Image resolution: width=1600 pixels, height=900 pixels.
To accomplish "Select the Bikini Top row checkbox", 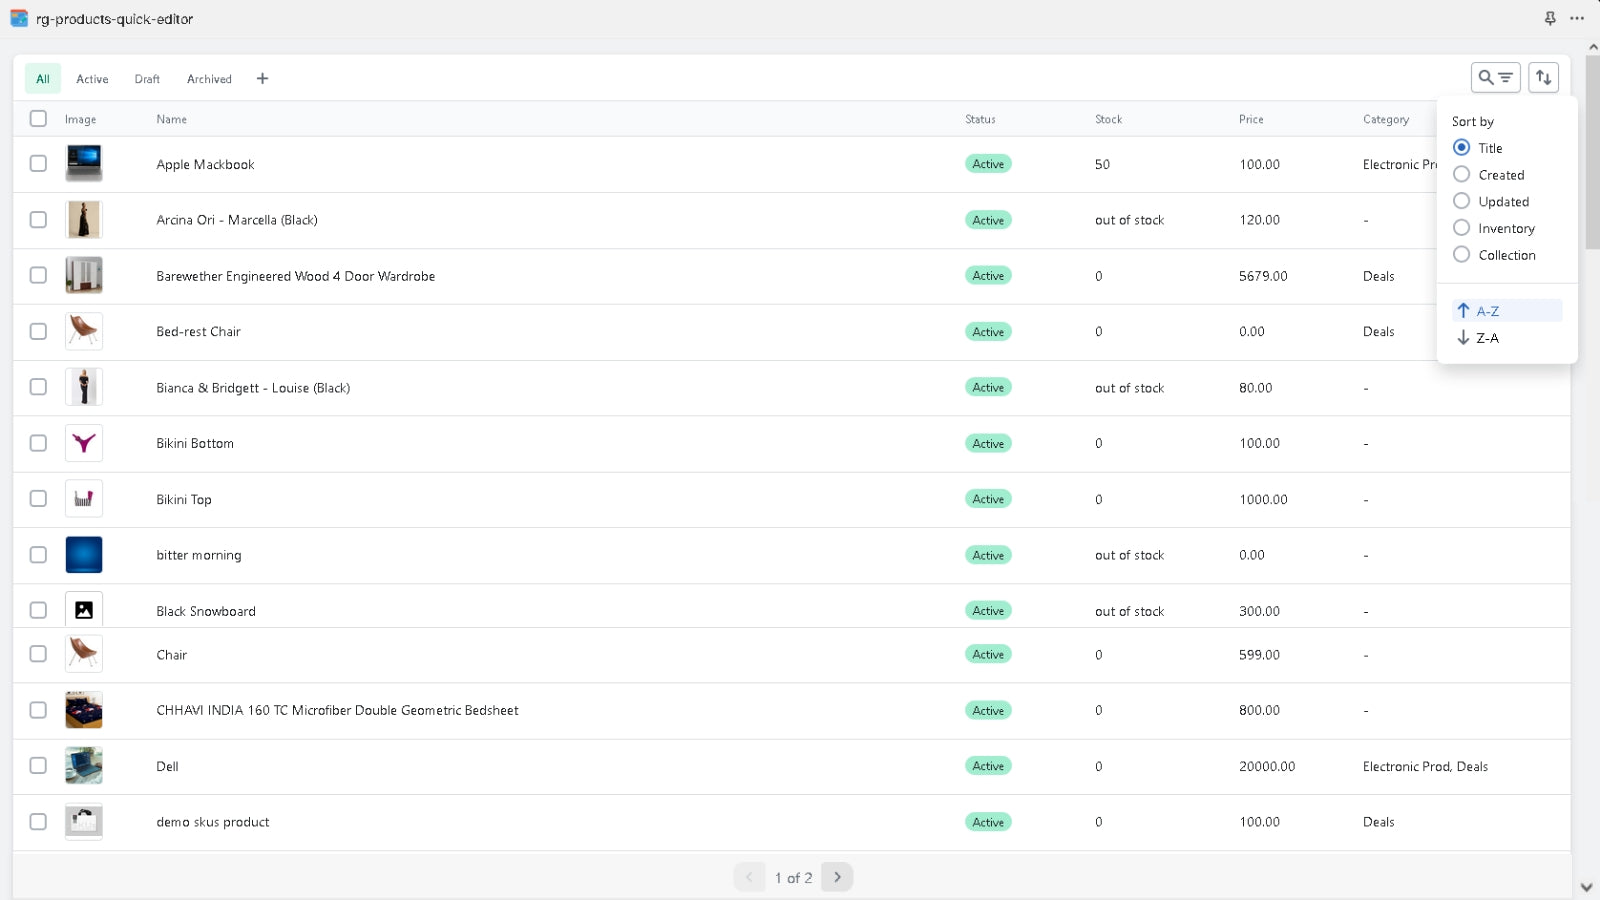I will pos(38,499).
